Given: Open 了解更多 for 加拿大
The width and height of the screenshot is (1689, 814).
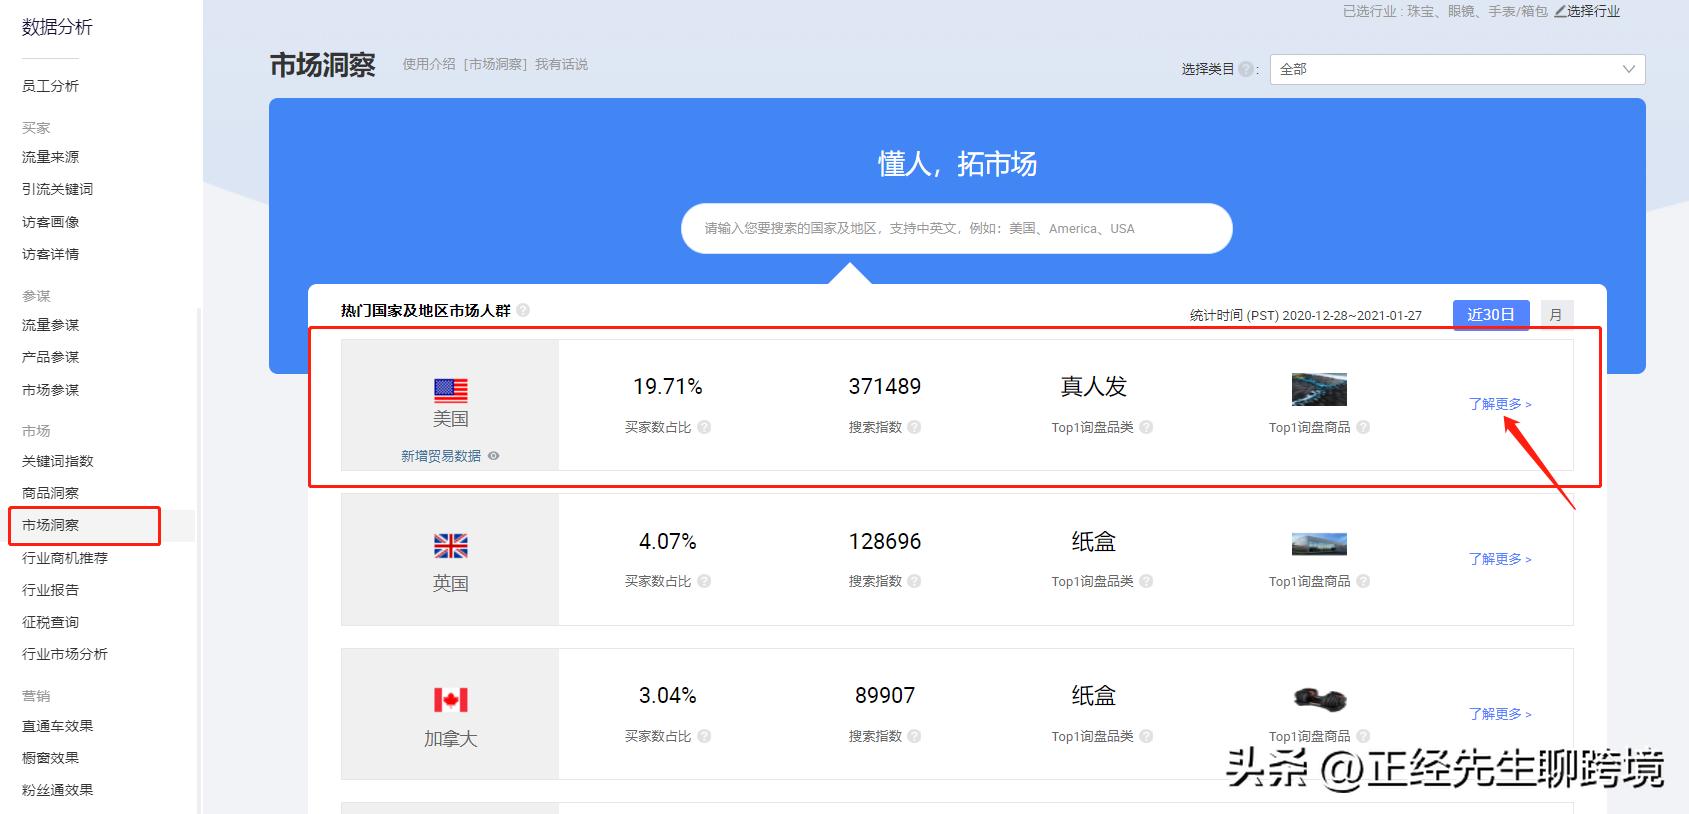Looking at the screenshot, I should click(1499, 714).
